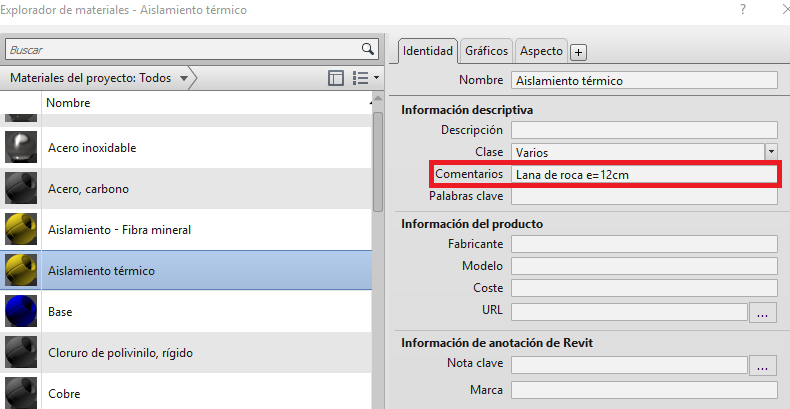Click the blue Base material icon
This screenshot has width=790, height=409.
click(21, 311)
